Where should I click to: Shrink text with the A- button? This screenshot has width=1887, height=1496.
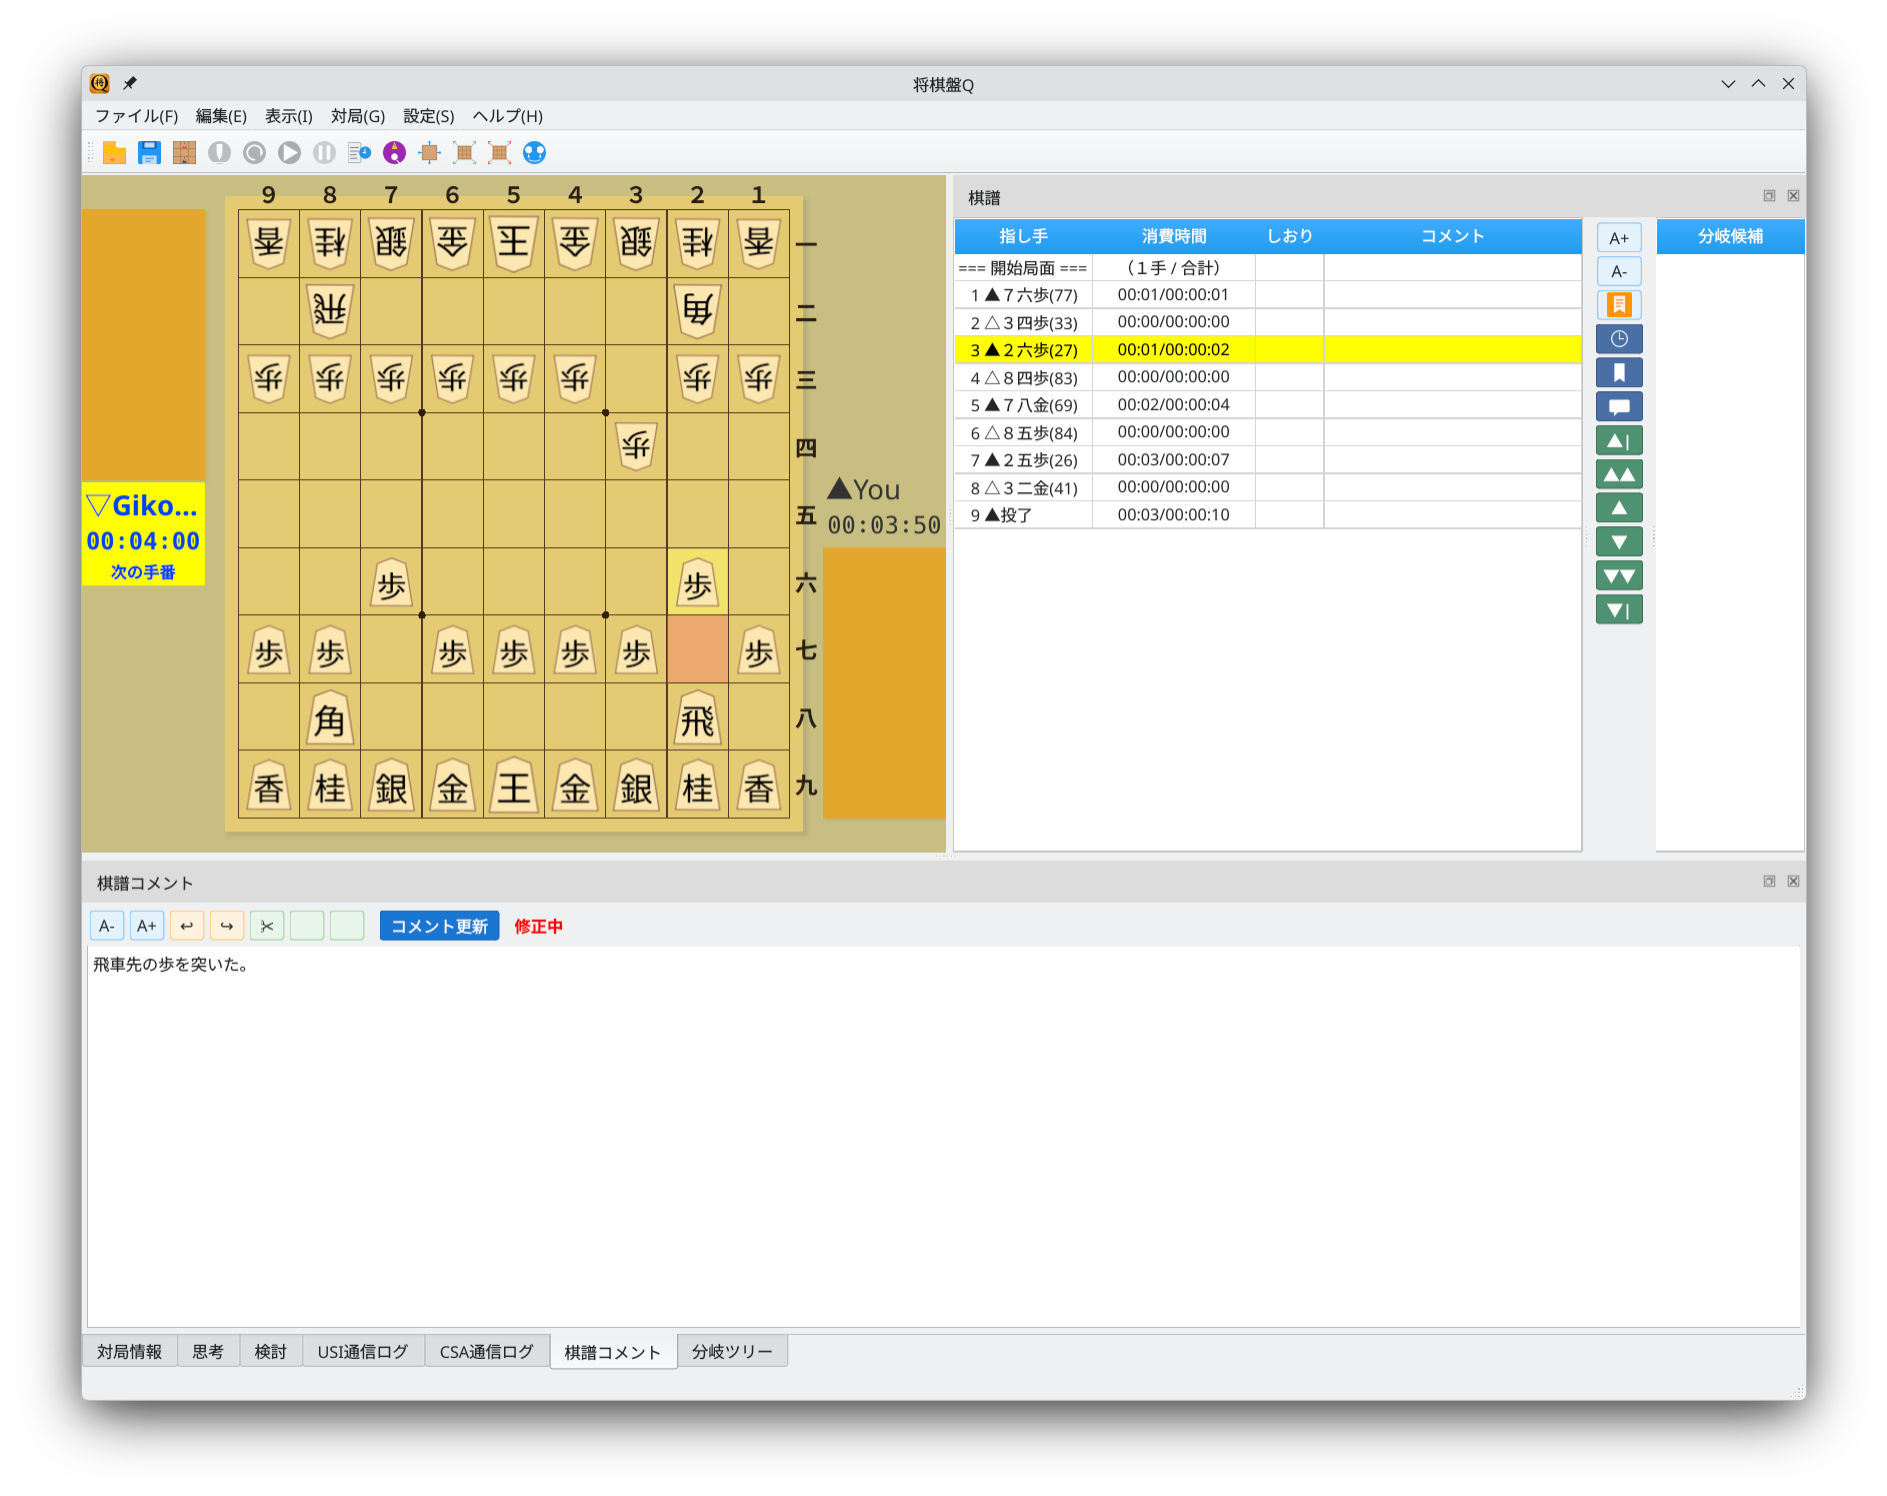coord(106,925)
